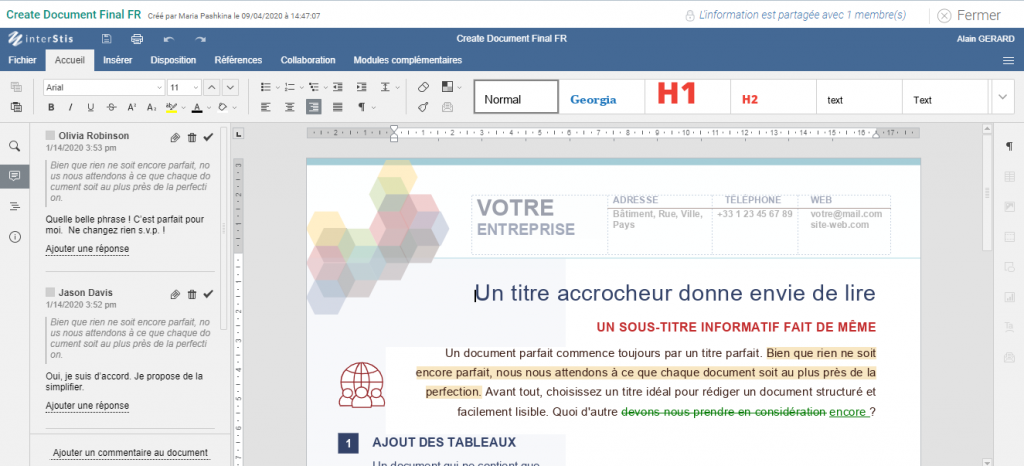
Task: Open the Search panel in left sidebar
Action: click(x=14, y=146)
